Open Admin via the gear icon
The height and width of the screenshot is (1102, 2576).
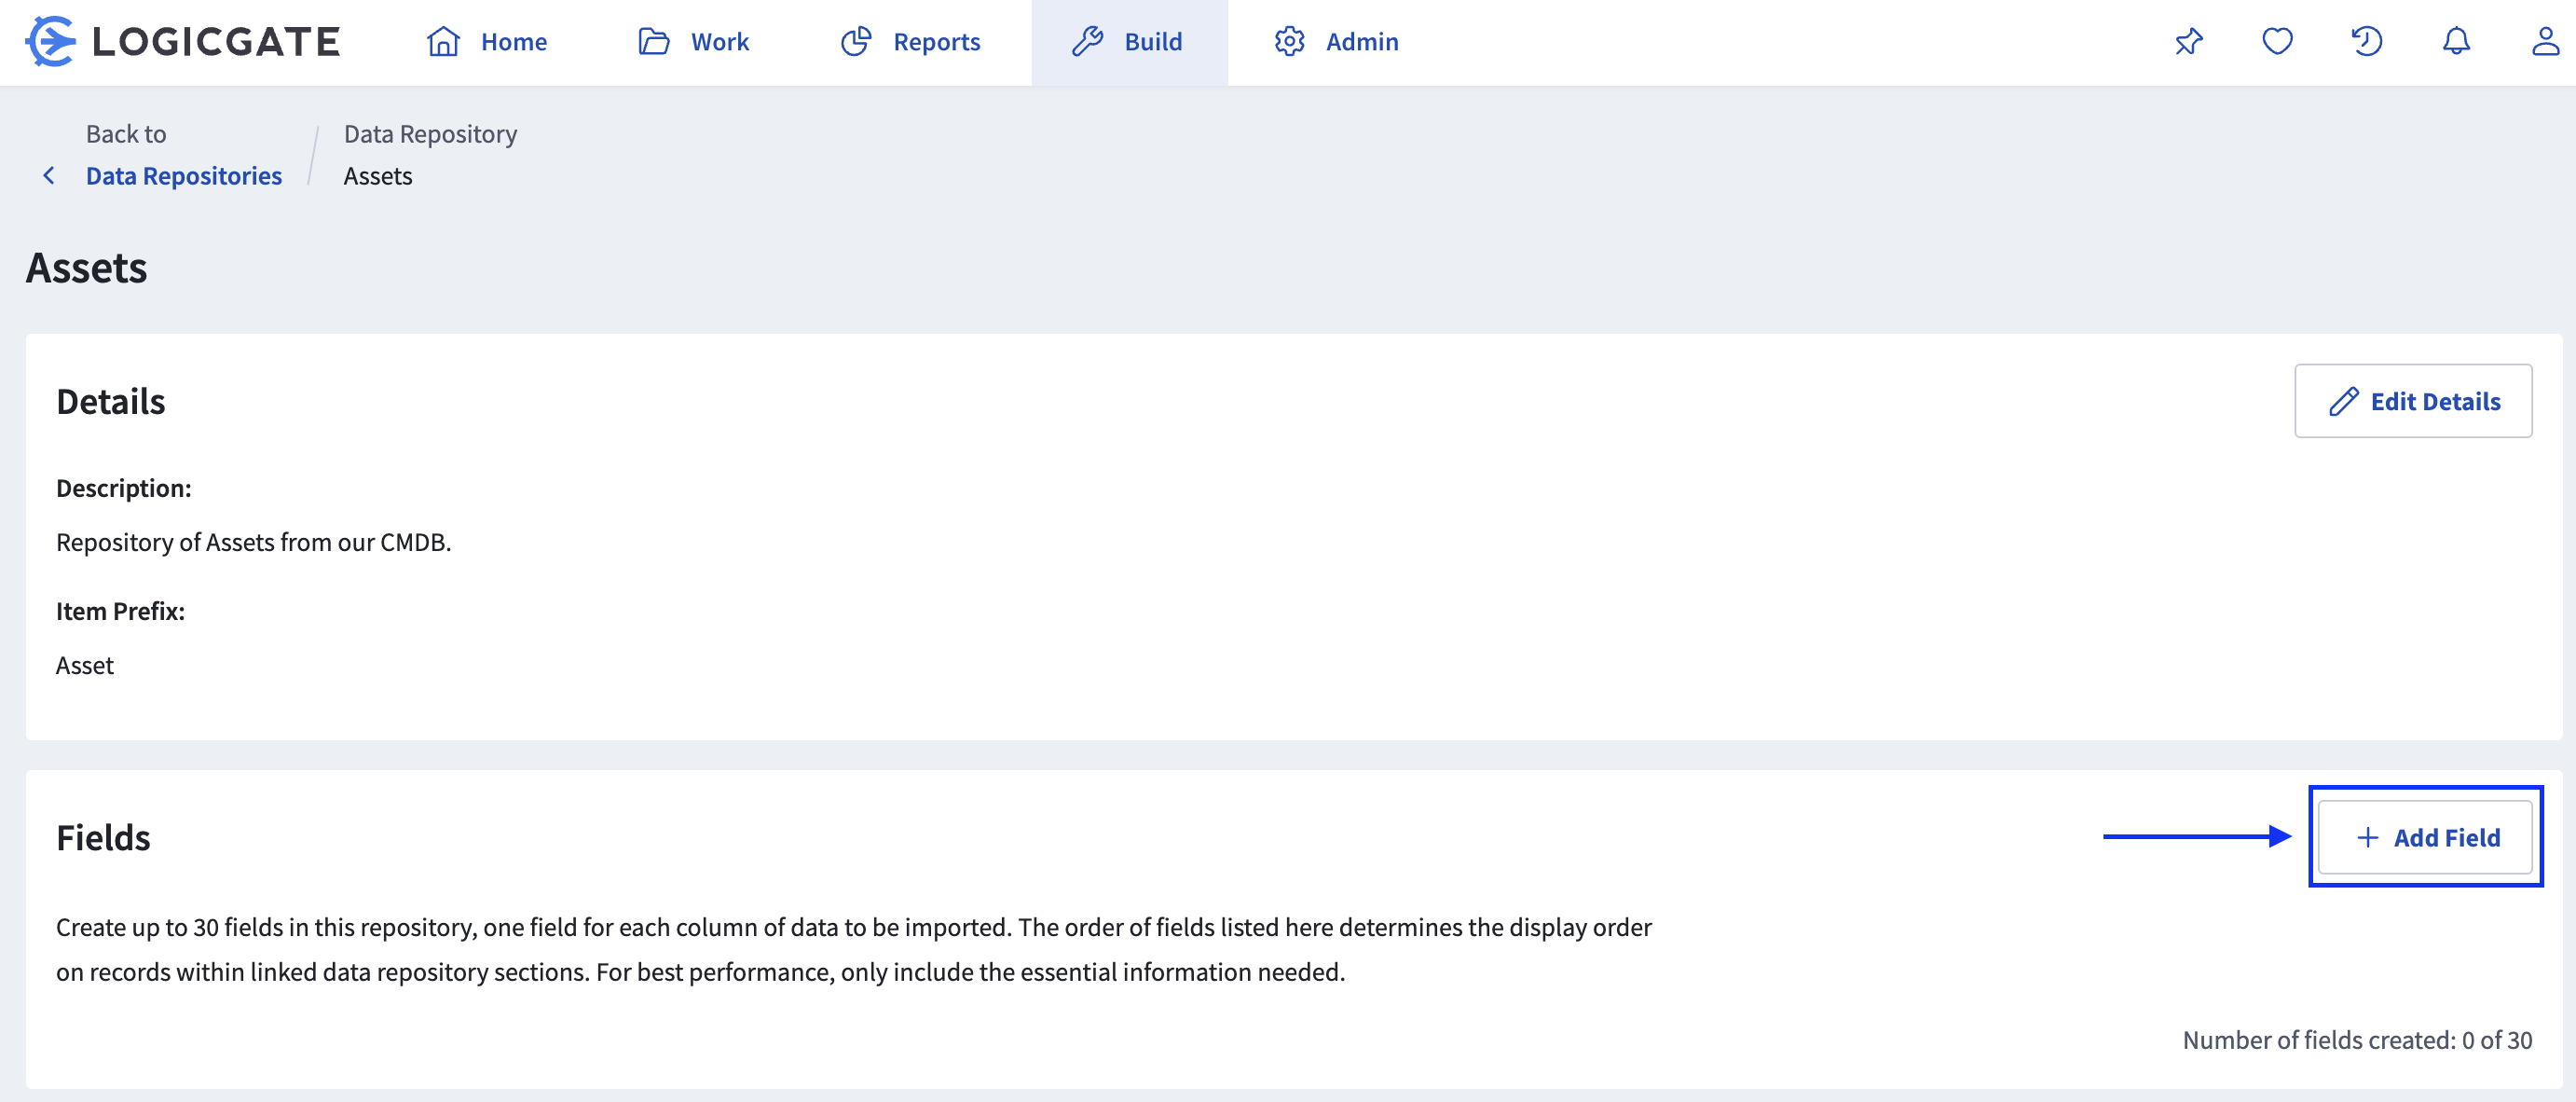1289,42
